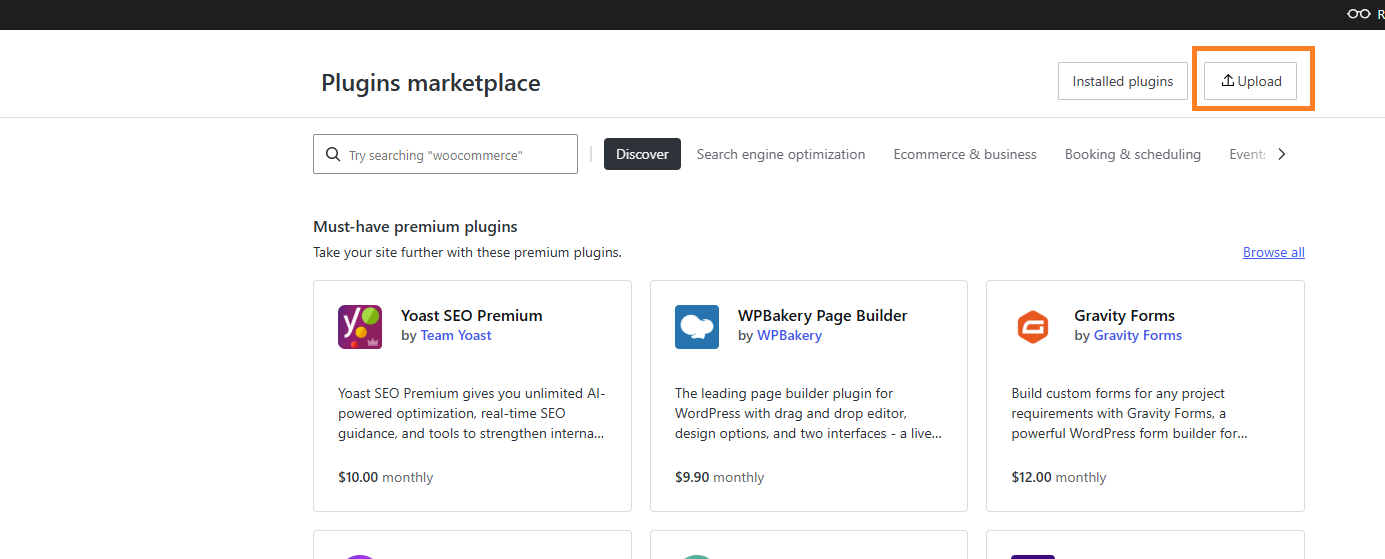Focus the plugin search field
The width and height of the screenshot is (1385, 559).
445,154
